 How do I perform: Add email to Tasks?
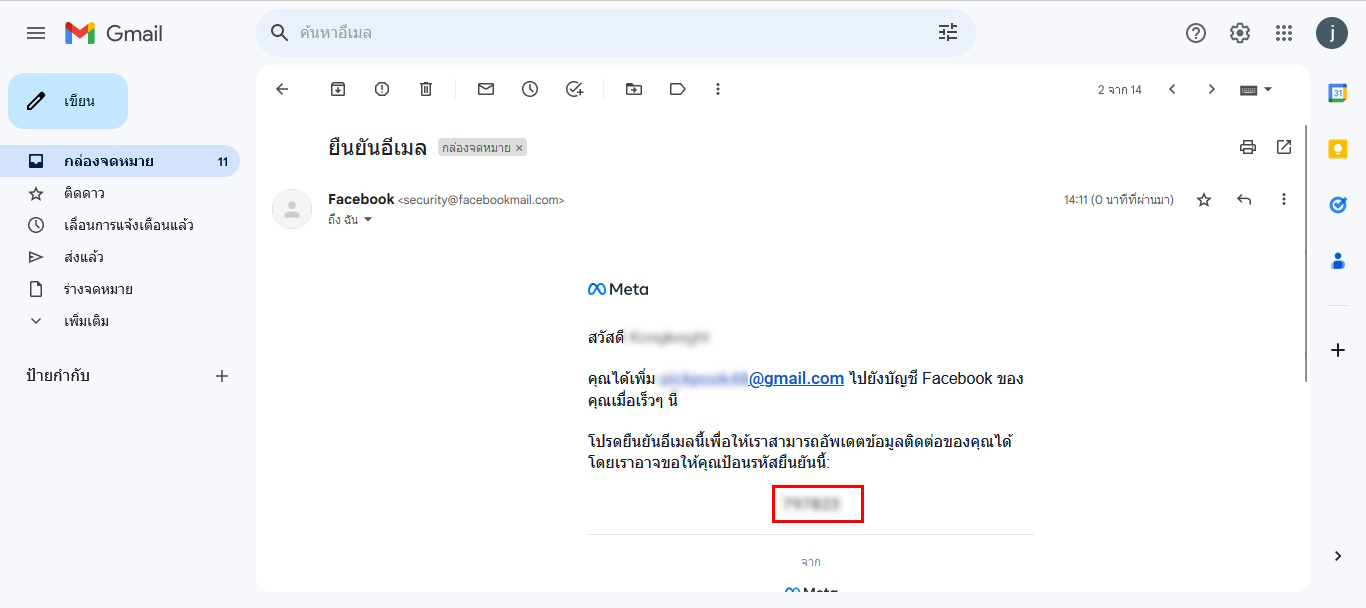tap(574, 89)
